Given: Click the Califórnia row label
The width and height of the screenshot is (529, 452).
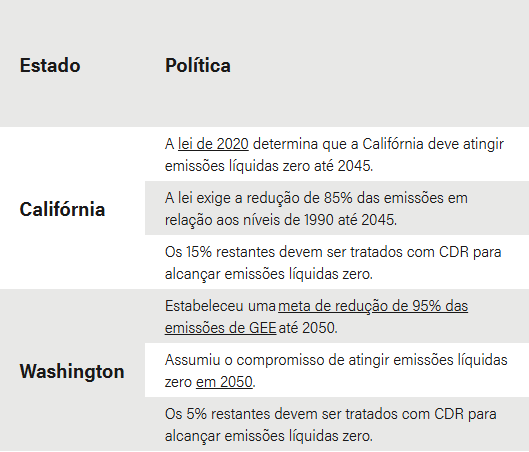Looking at the screenshot, I should tap(62, 209).
